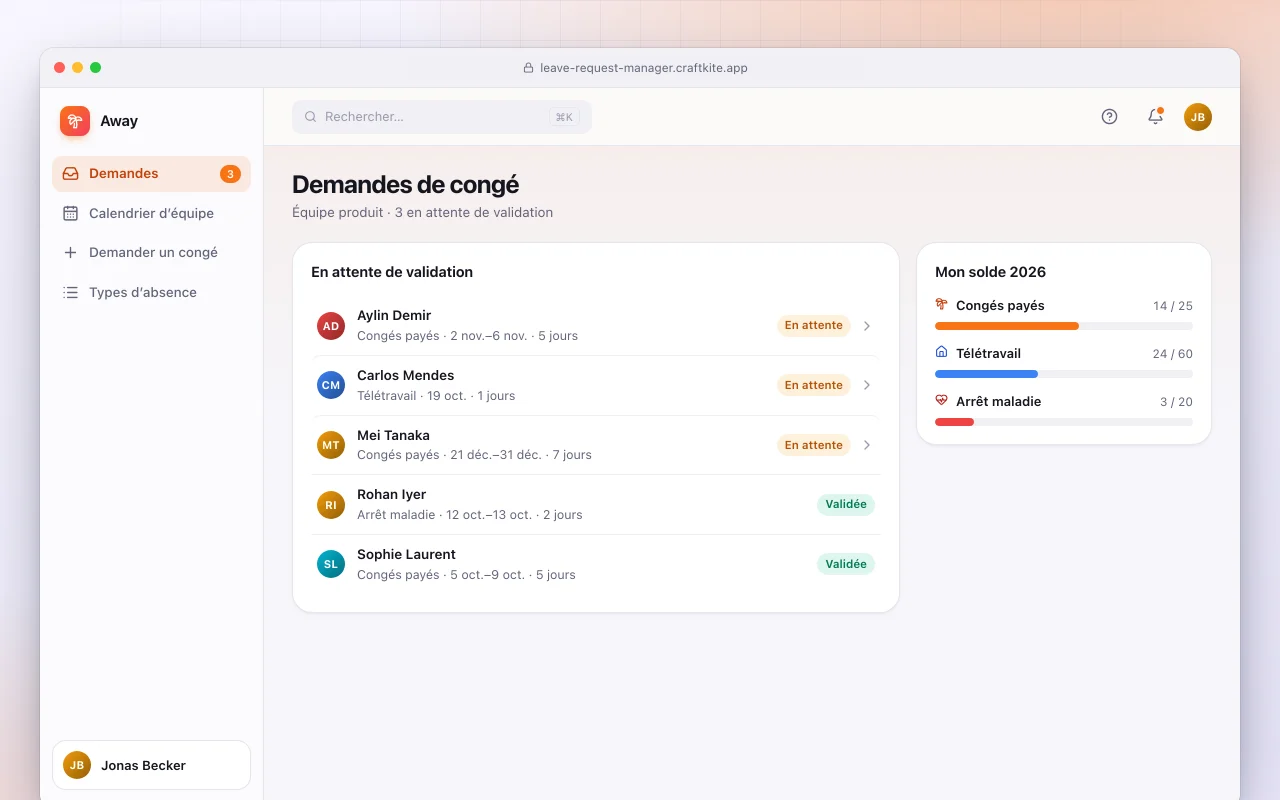Screen dimensions: 1280x800
Task: Go to the Demandes section
Action: [x=151, y=174]
